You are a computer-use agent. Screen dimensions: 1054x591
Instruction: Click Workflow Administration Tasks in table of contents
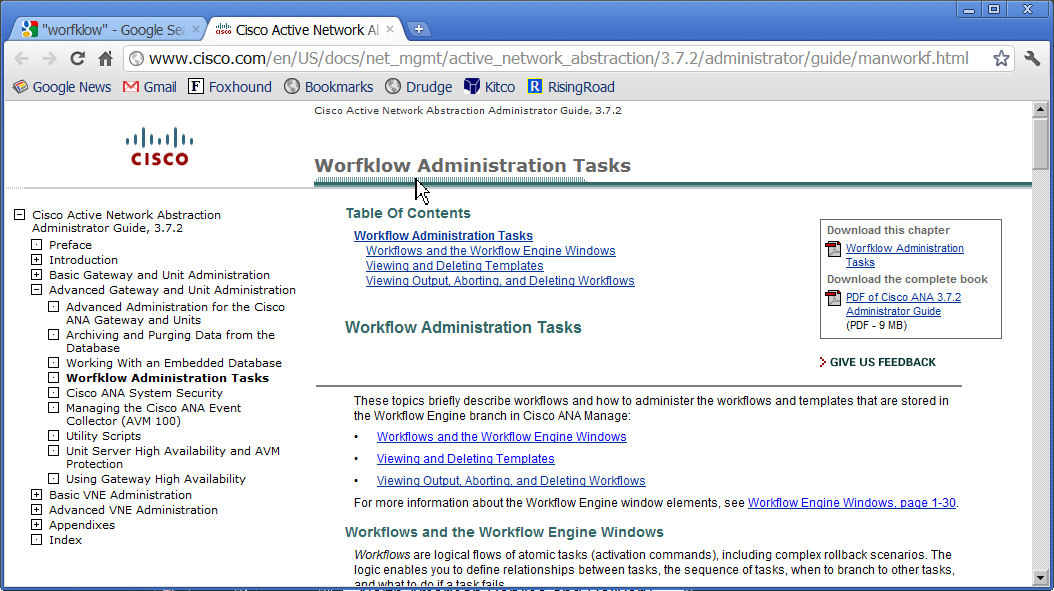pos(443,236)
